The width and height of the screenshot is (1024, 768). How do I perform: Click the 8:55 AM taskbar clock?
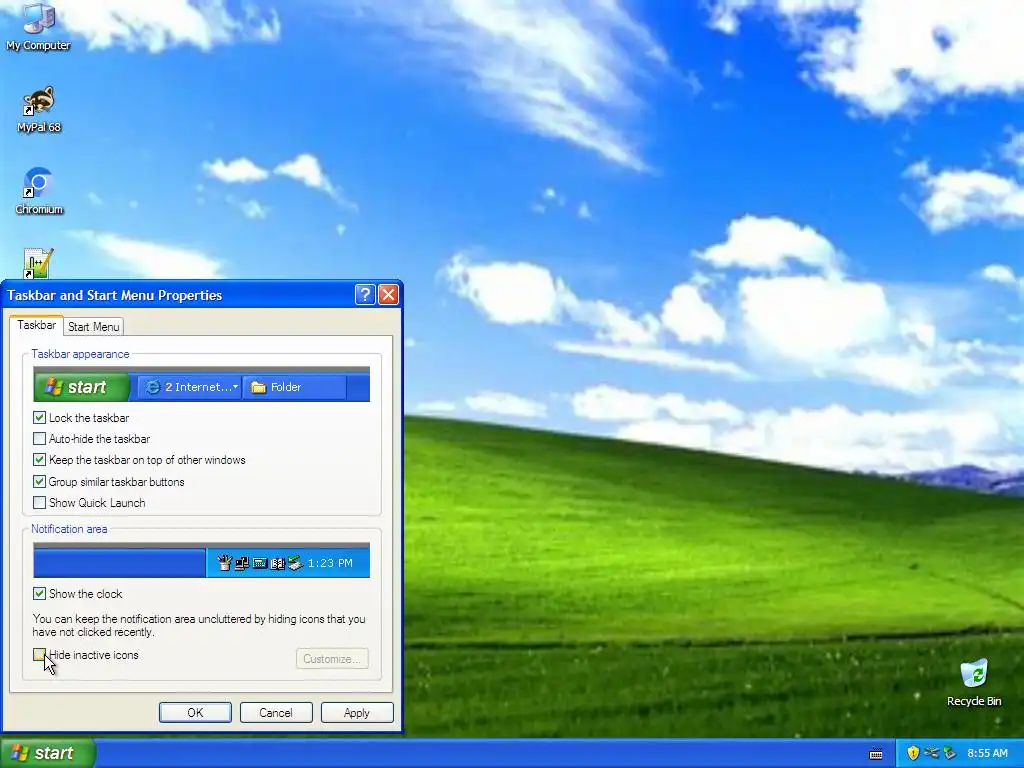[x=987, y=754]
